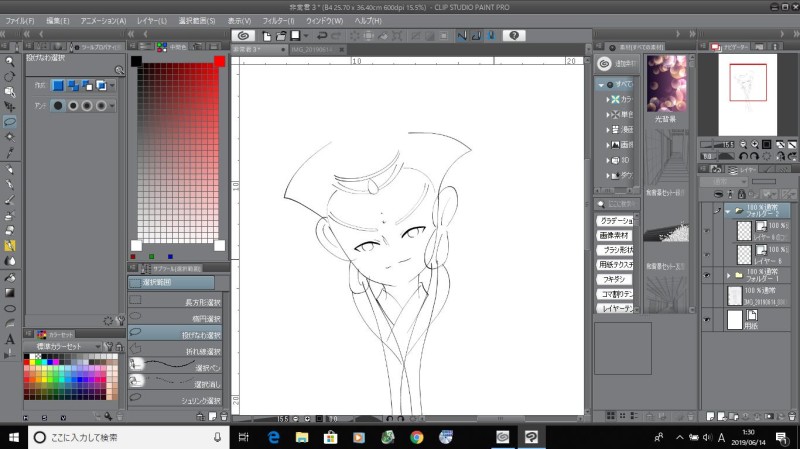This screenshot has width=800, height=449.
Task: Open the ウィンドウ(W) menu
Action: [x=324, y=21]
